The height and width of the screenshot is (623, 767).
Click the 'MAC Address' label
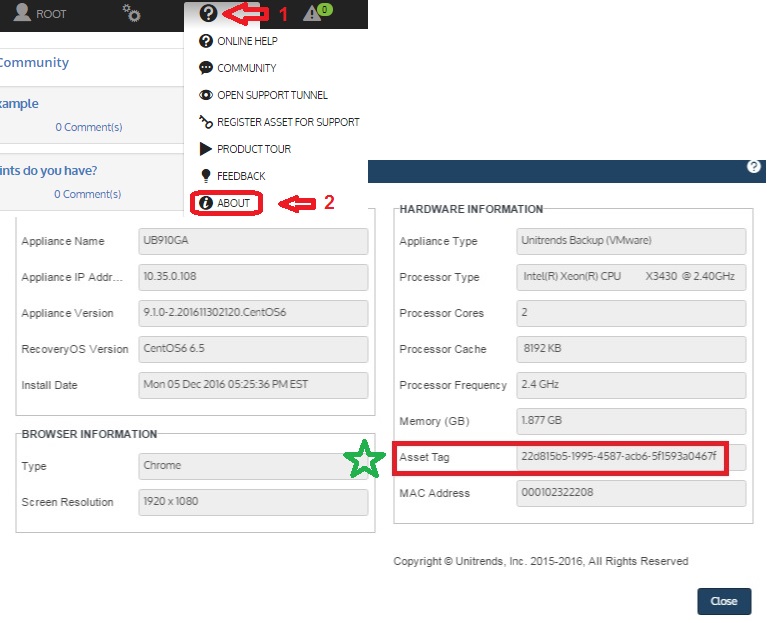pos(434,493)
